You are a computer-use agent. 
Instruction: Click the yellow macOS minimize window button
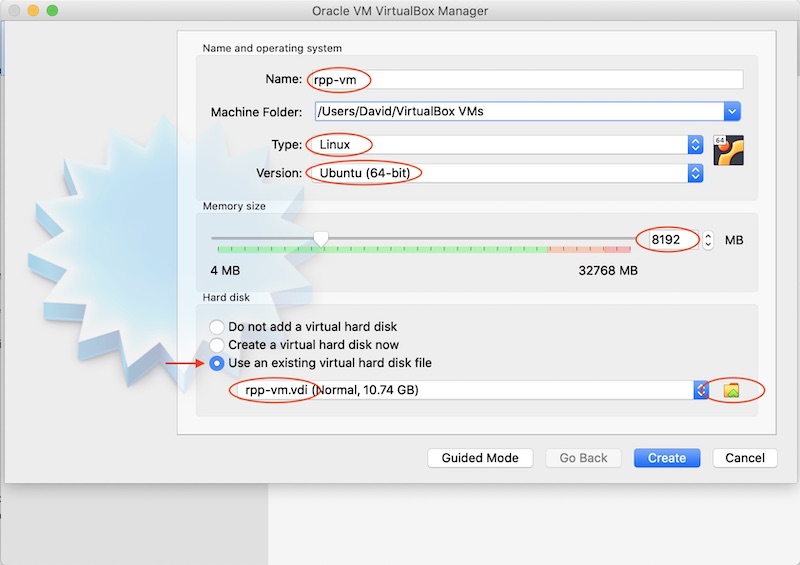pos(33,10)
